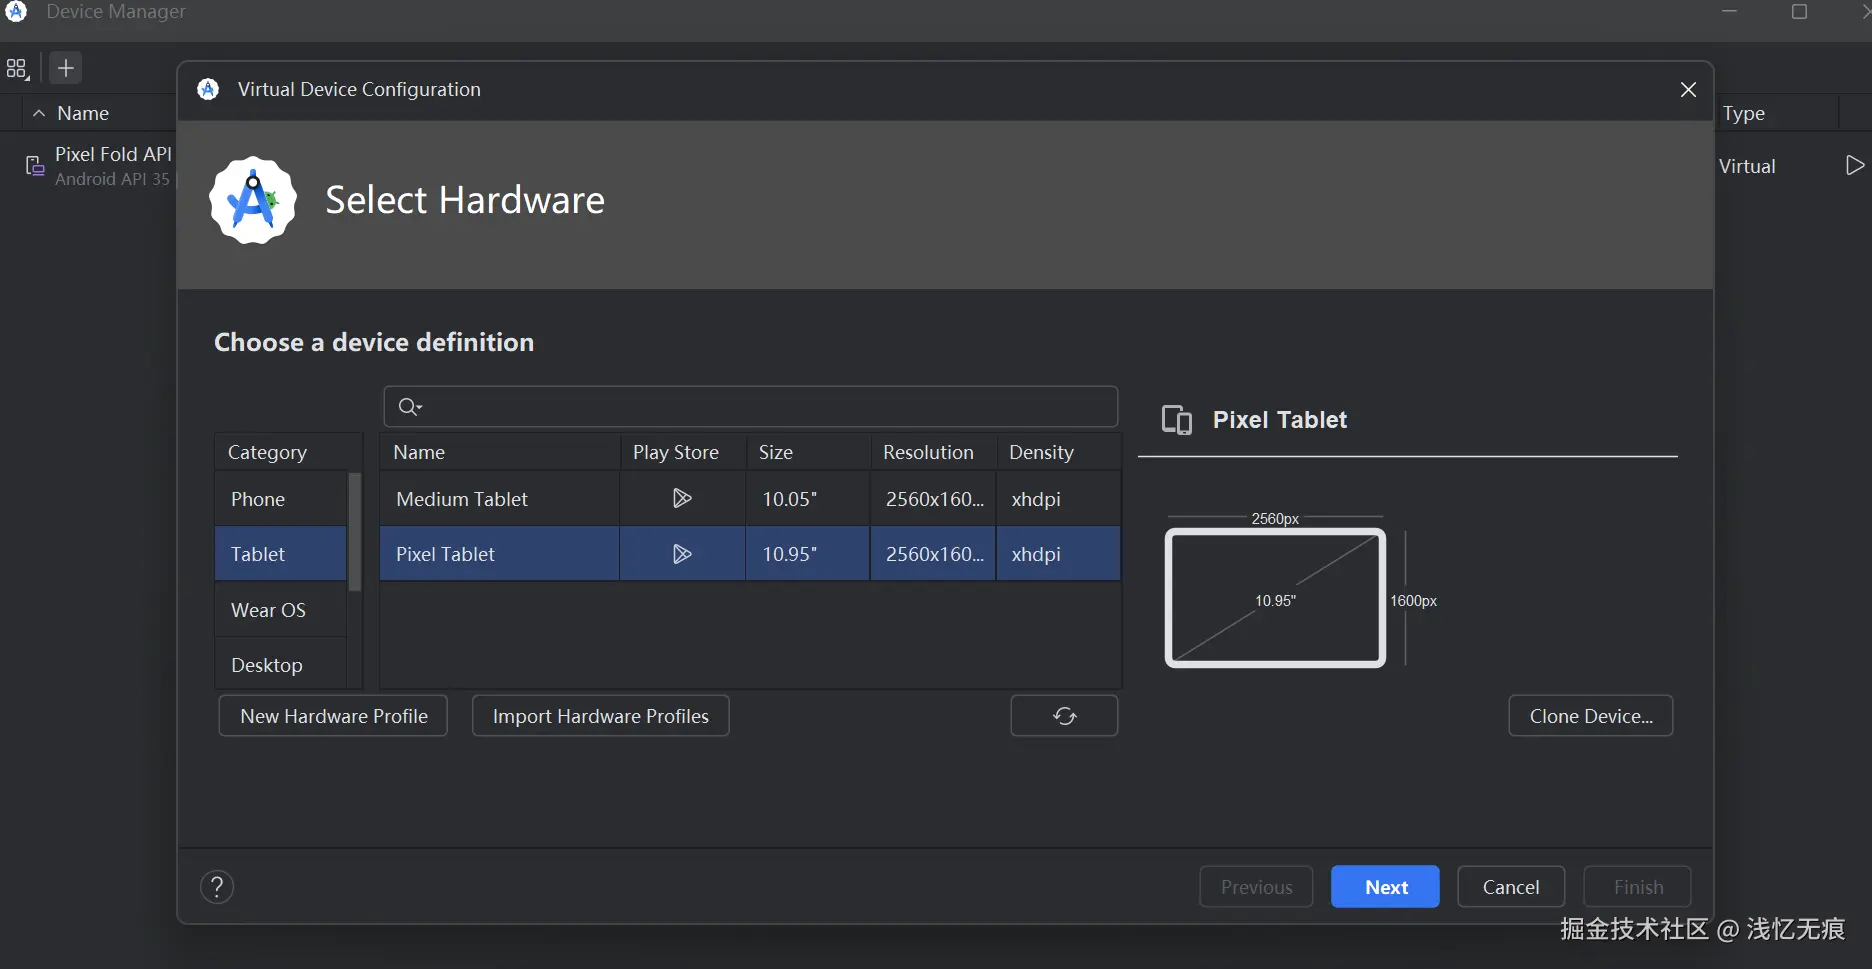Click the device layout grid icon in toolbar
The height and width of the screenshot is (969, 1872).
coord(17,69)
